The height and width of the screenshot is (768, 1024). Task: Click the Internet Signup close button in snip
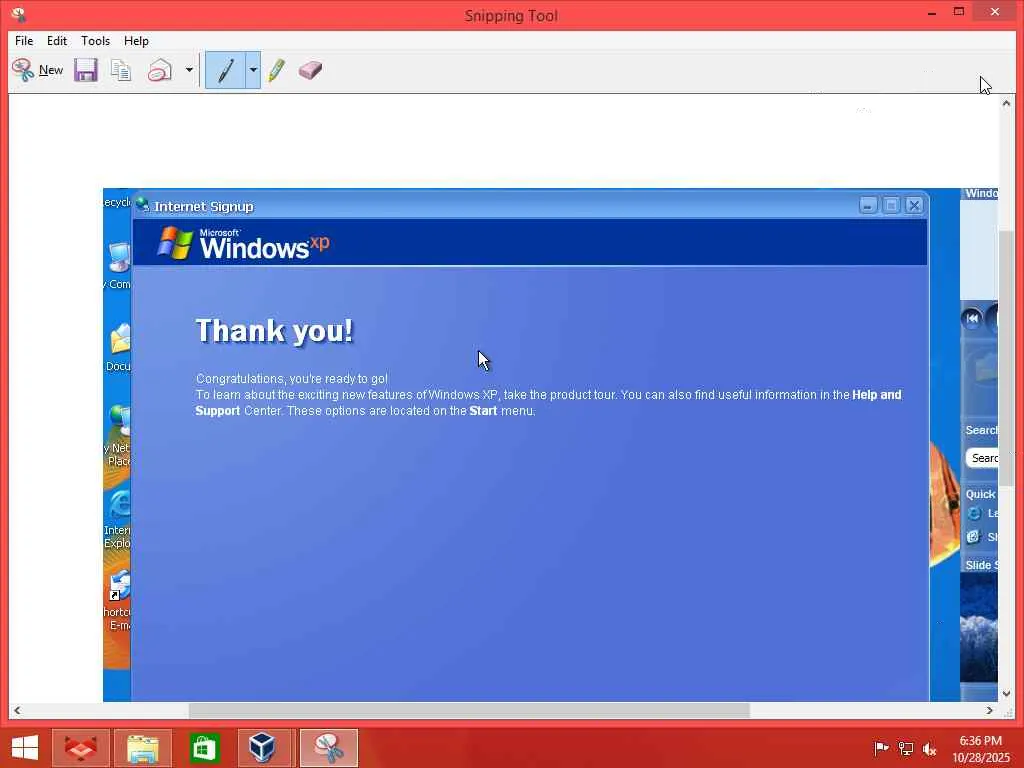pyautogui.click(x=914, y=206)
